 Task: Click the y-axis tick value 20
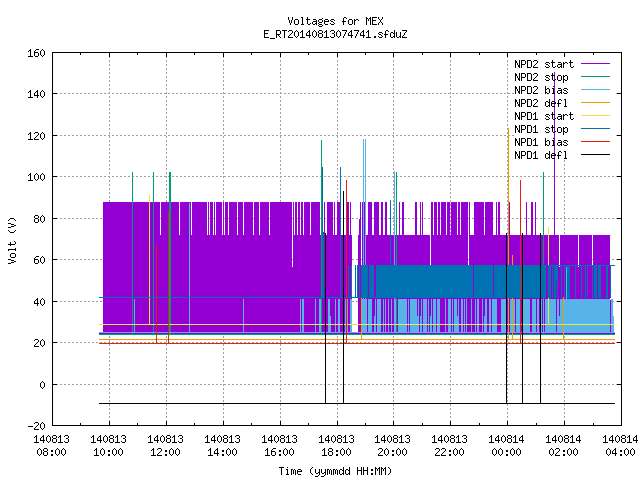click(39, 343)
